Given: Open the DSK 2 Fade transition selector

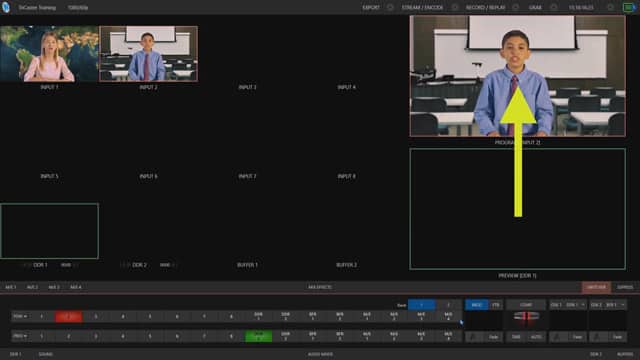Looking at the screenshot, I should point(617,337).
